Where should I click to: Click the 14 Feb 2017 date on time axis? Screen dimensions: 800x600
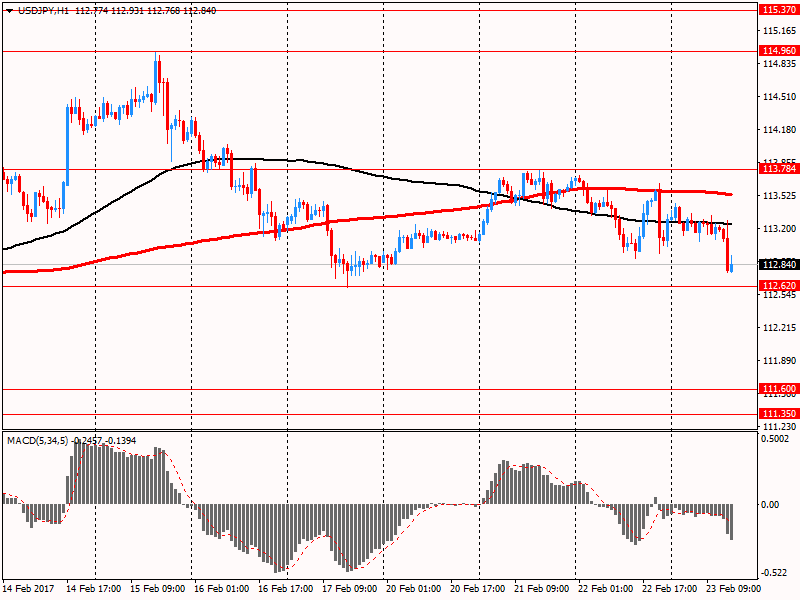click(27, 590)
